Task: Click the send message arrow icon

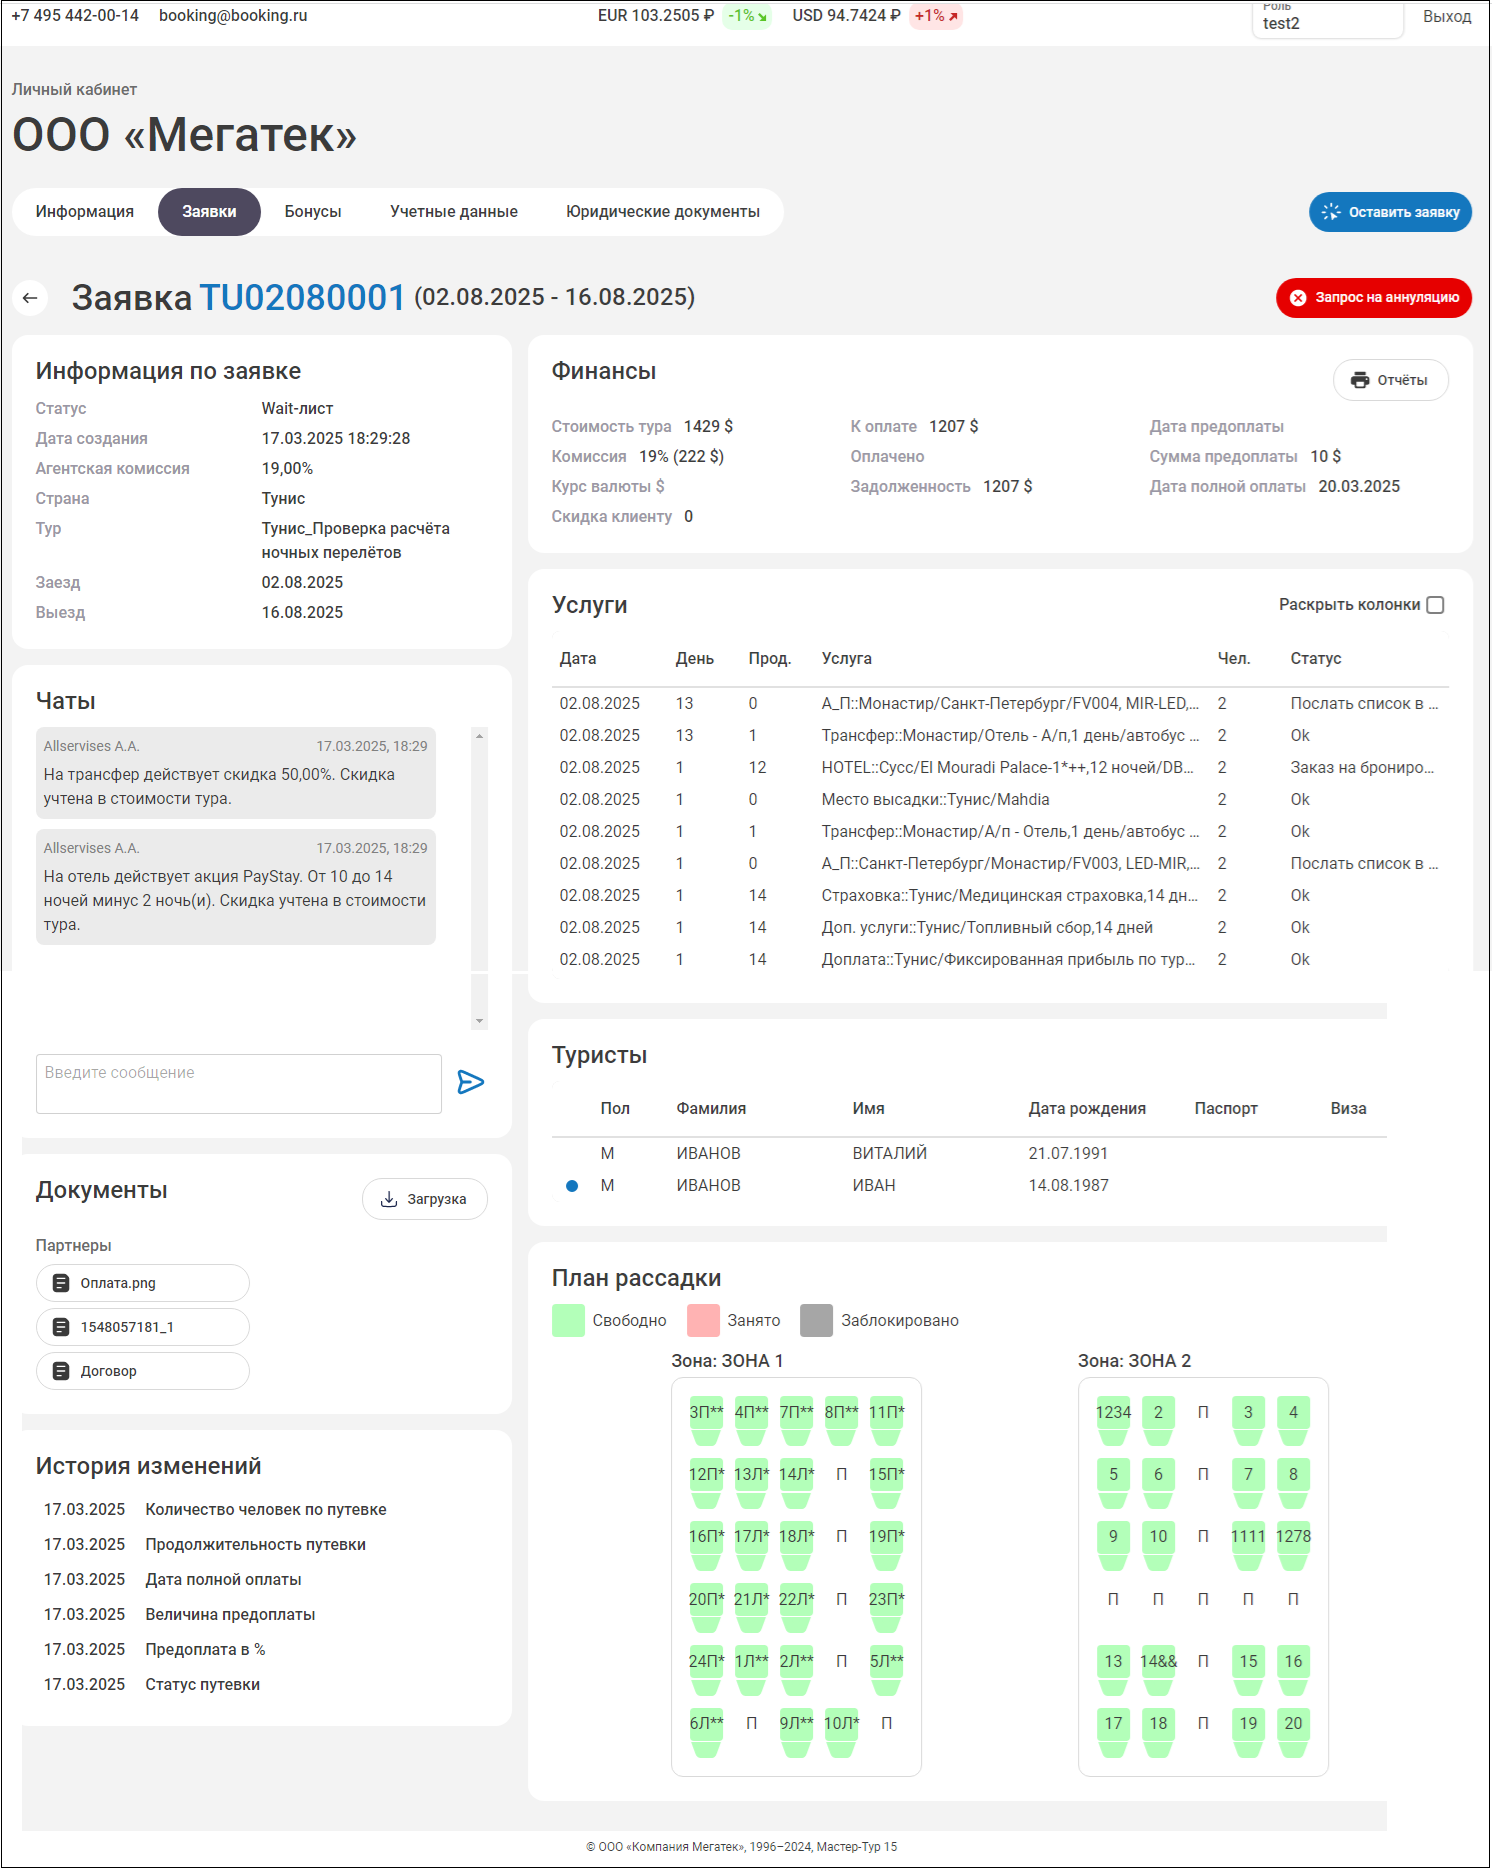Action: [470, 1082]
